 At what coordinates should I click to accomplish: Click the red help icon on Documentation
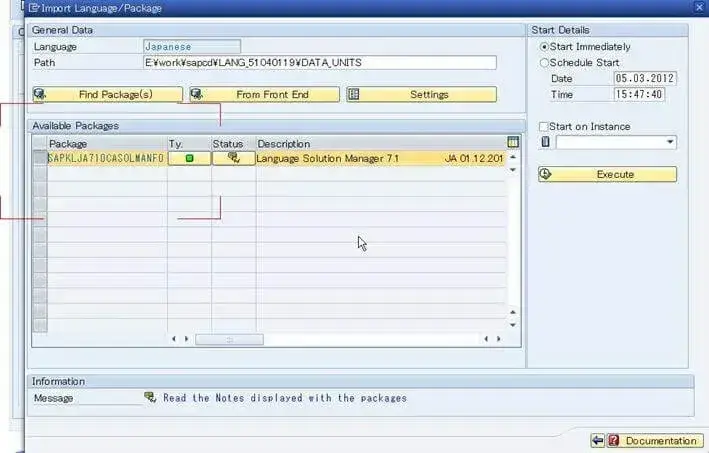click(x=614, y=440)
